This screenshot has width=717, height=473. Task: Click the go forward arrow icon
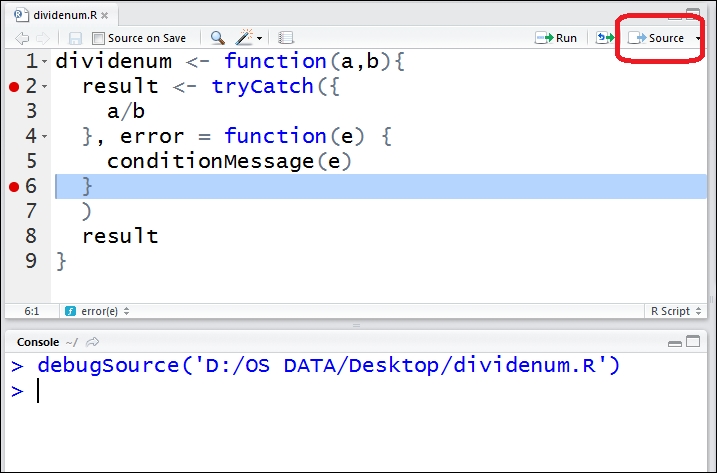tap(43, 38)
